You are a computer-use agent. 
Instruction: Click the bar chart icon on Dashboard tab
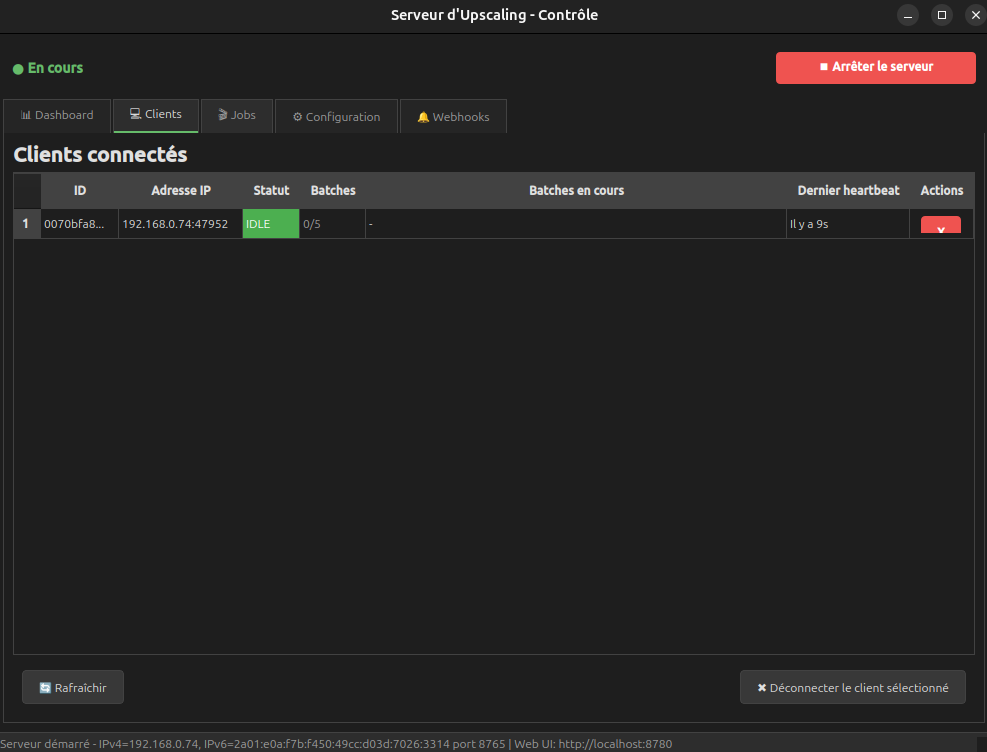(x=25, y=115)
